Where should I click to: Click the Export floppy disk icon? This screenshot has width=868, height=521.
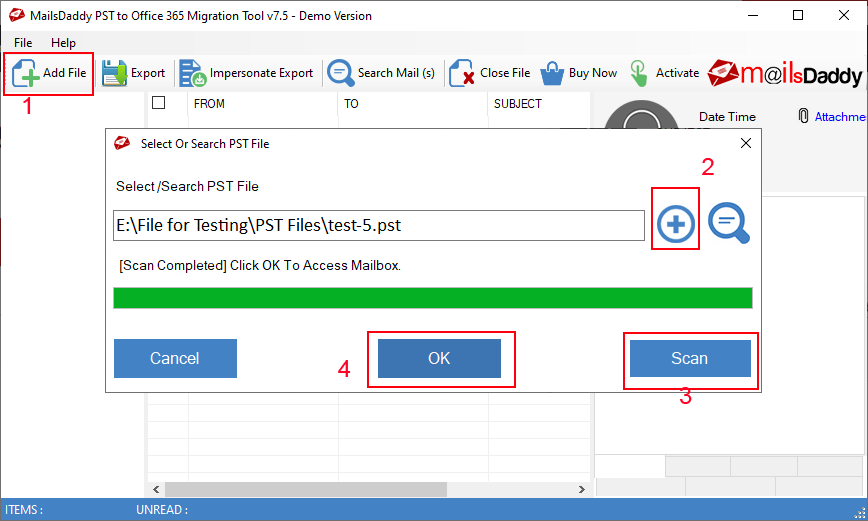pyautogui.click(x=115, y=73)
